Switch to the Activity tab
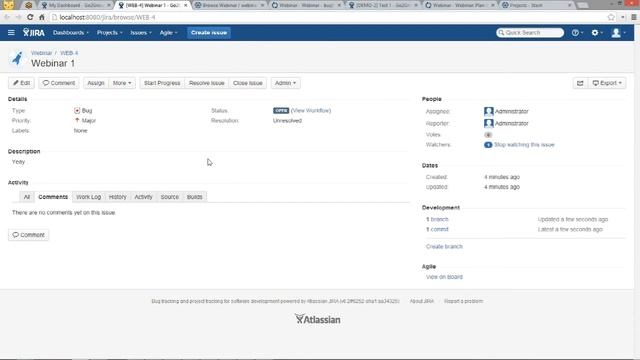The width and height of the screenshot is (640, 360). point(143,197)
